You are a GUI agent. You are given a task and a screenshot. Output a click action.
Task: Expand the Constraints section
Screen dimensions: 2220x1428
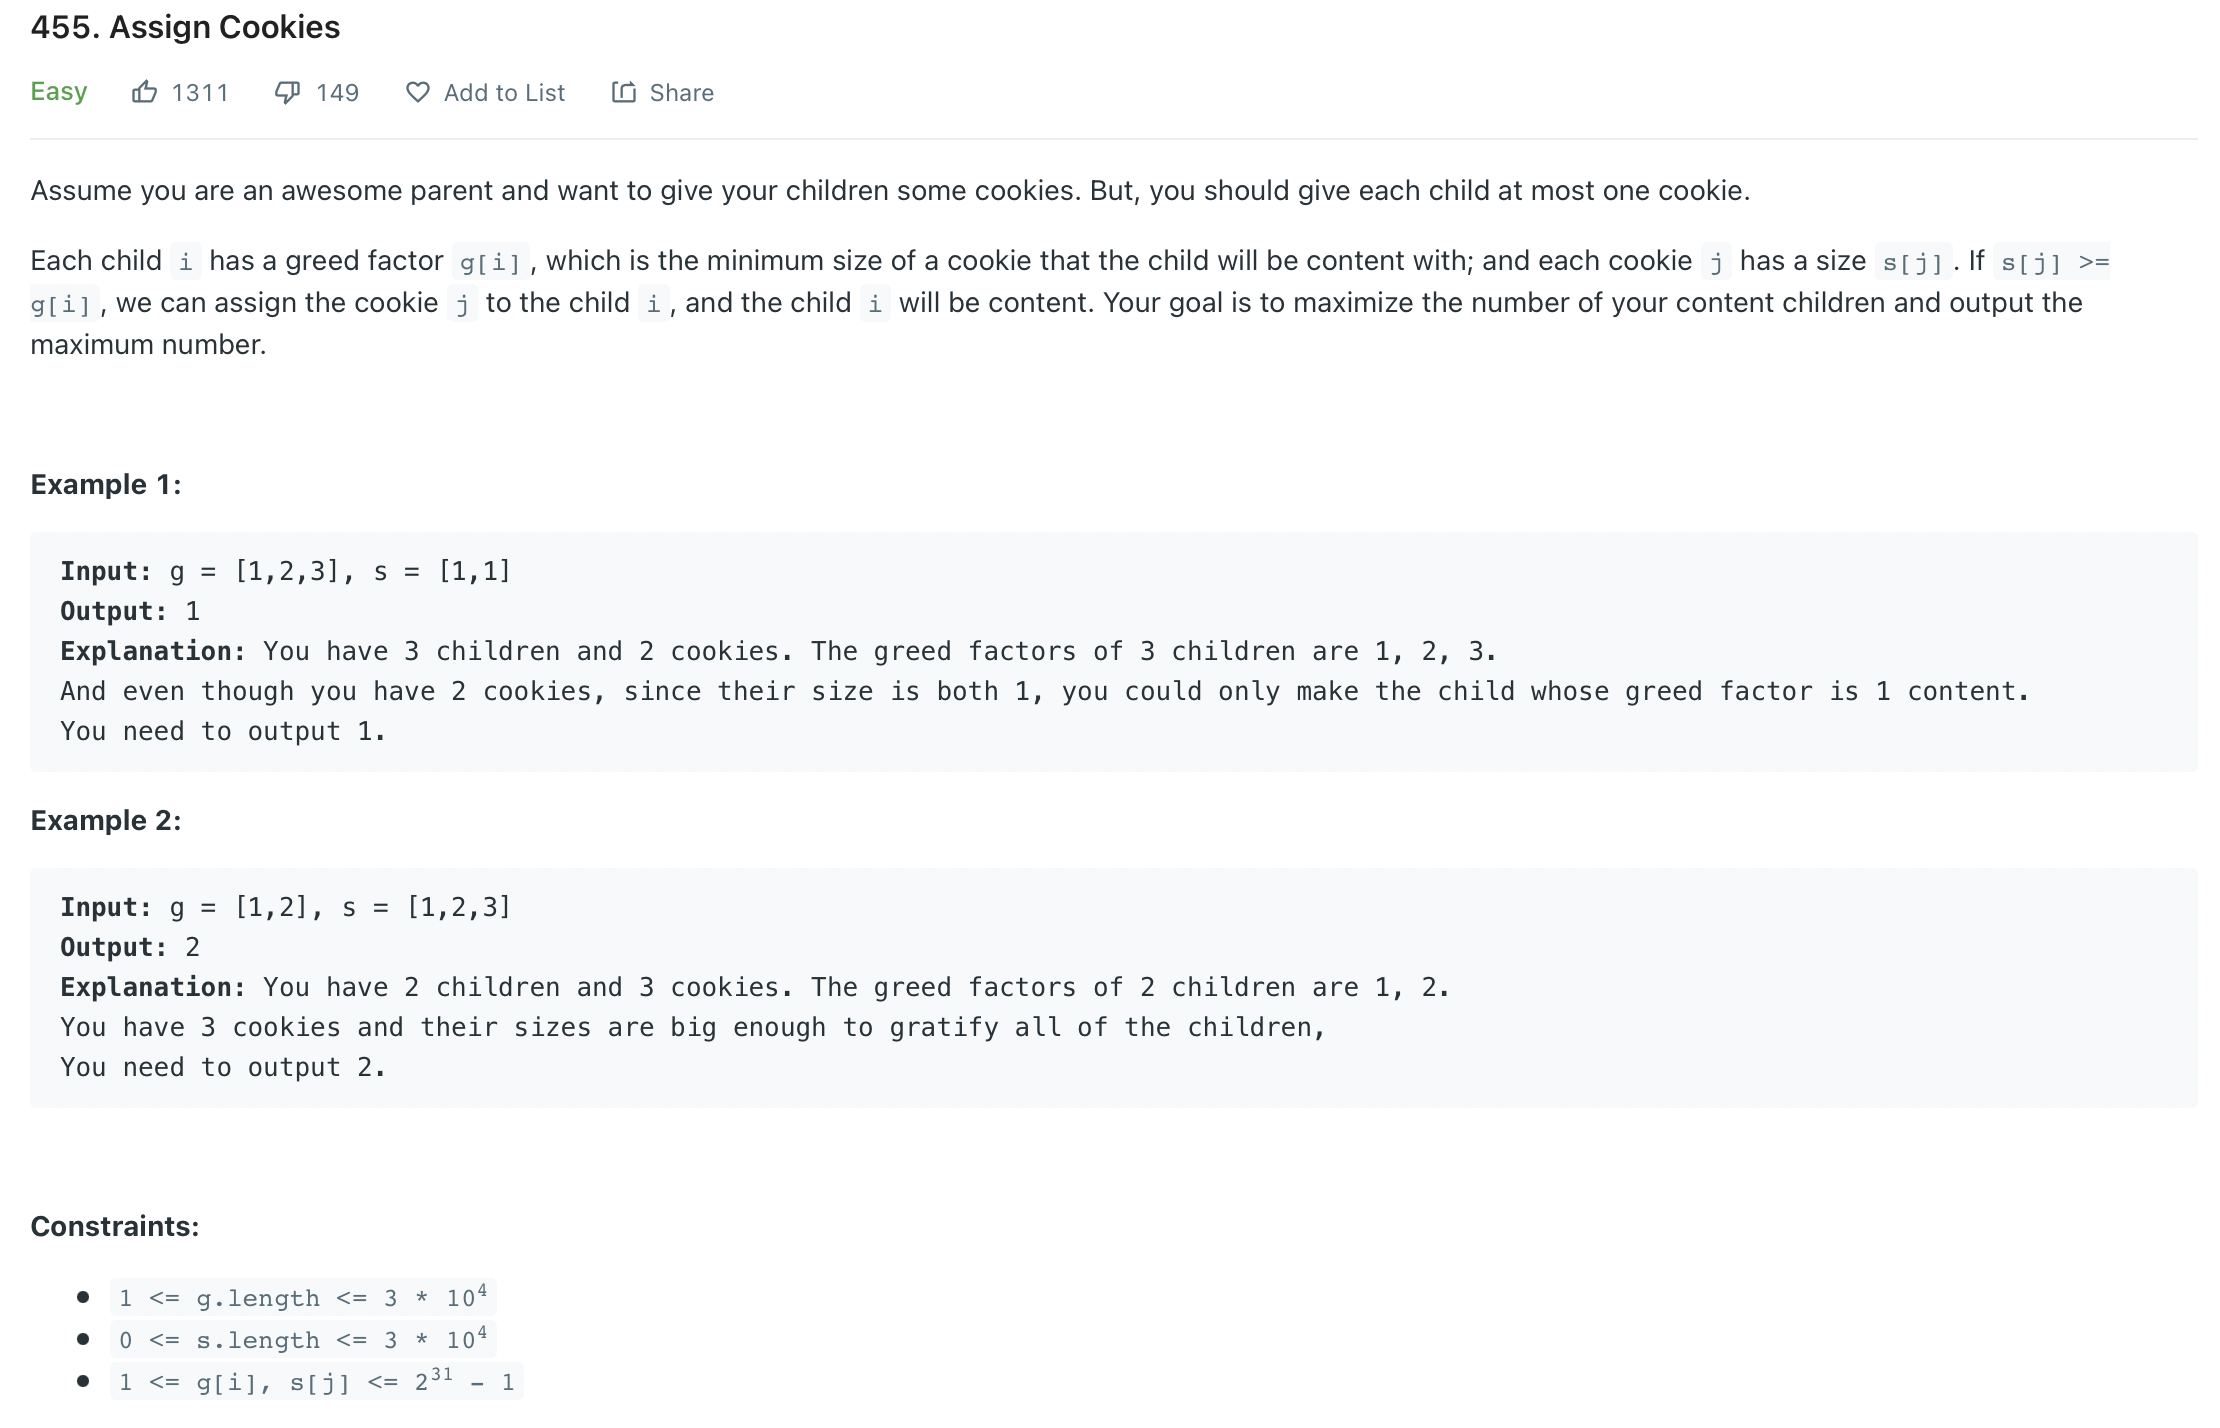114,1225
